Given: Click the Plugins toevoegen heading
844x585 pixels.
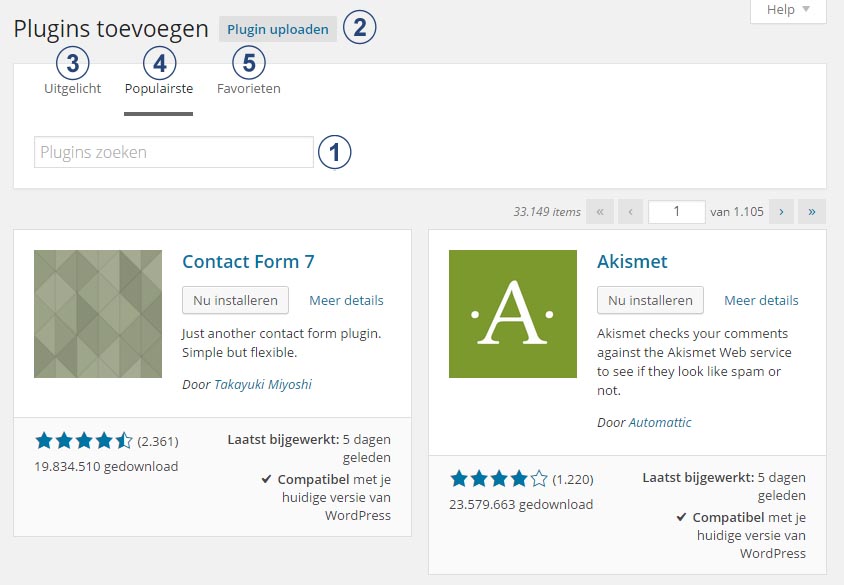Looking at the screenshot, I should 111,29.
